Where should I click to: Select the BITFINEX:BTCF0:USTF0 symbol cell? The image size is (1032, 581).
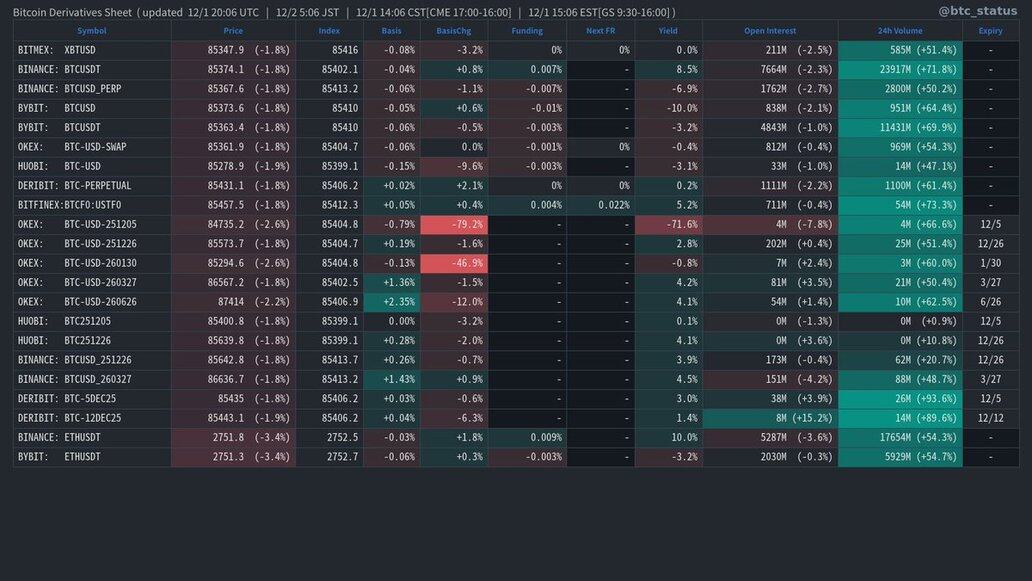click(x=92, y=205)
